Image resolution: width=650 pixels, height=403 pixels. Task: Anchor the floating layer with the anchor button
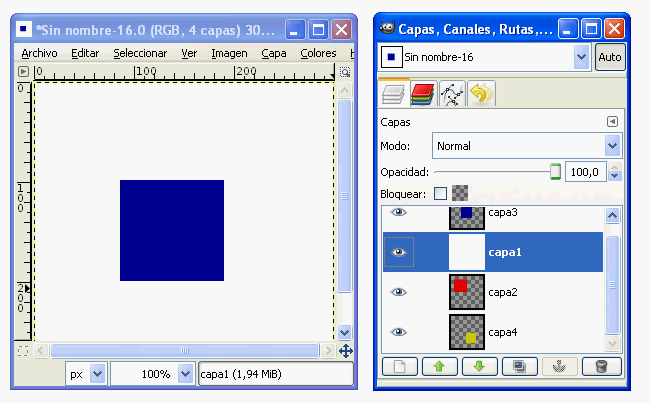559,367
